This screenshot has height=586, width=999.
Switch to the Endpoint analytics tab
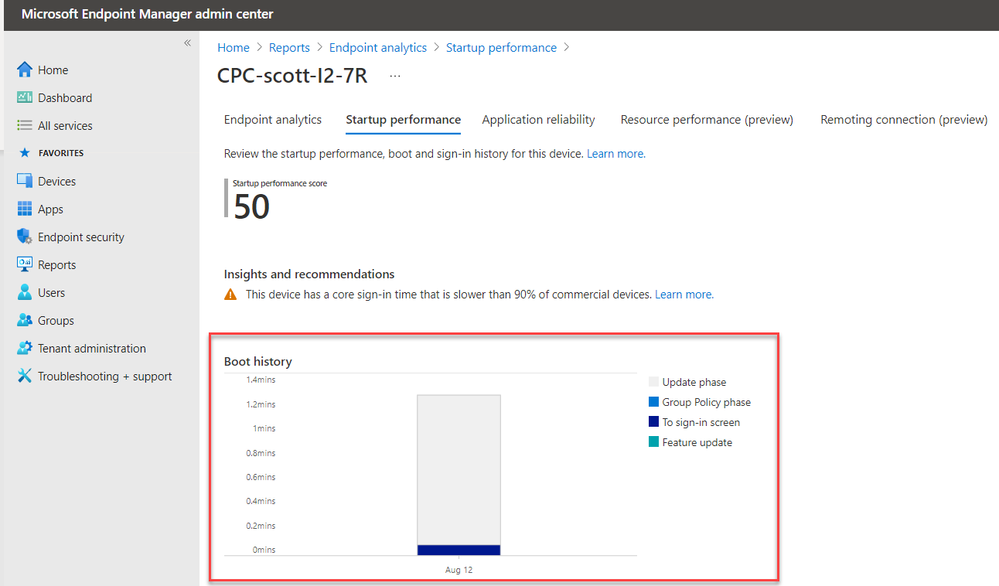point(273,120)
